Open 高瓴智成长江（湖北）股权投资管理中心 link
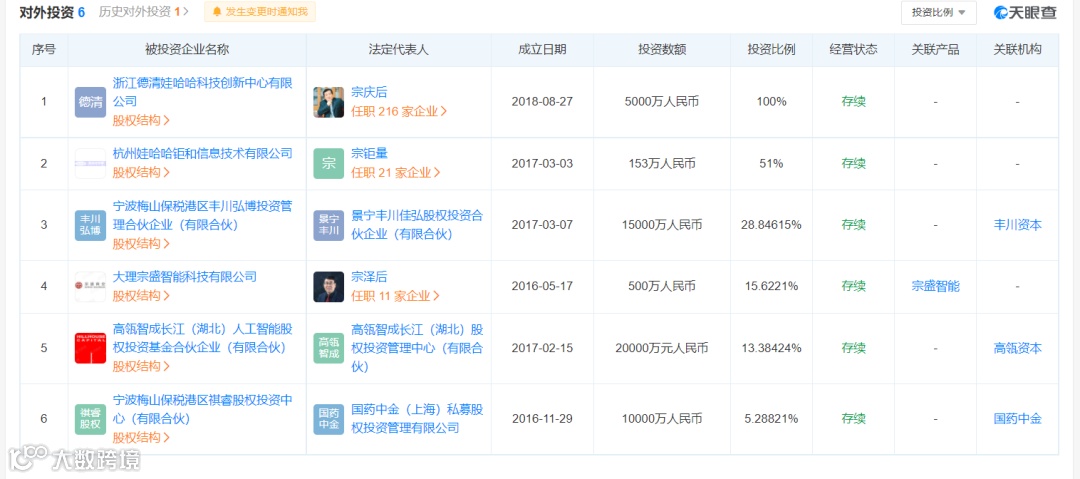This screenshot has height=479, width=1080. click(417, 348)
